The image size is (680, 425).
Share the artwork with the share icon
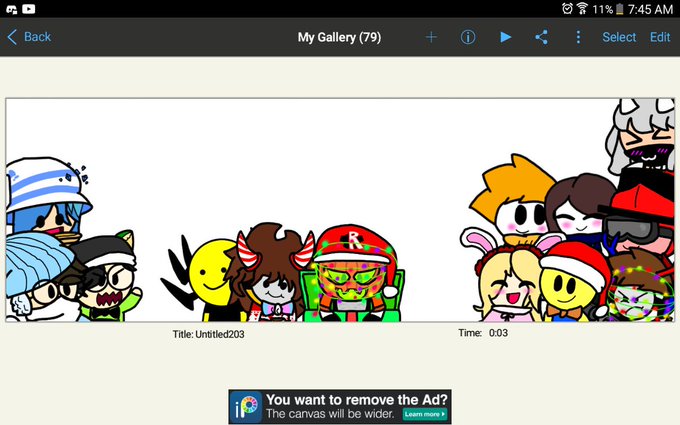[x=541, y=37]
